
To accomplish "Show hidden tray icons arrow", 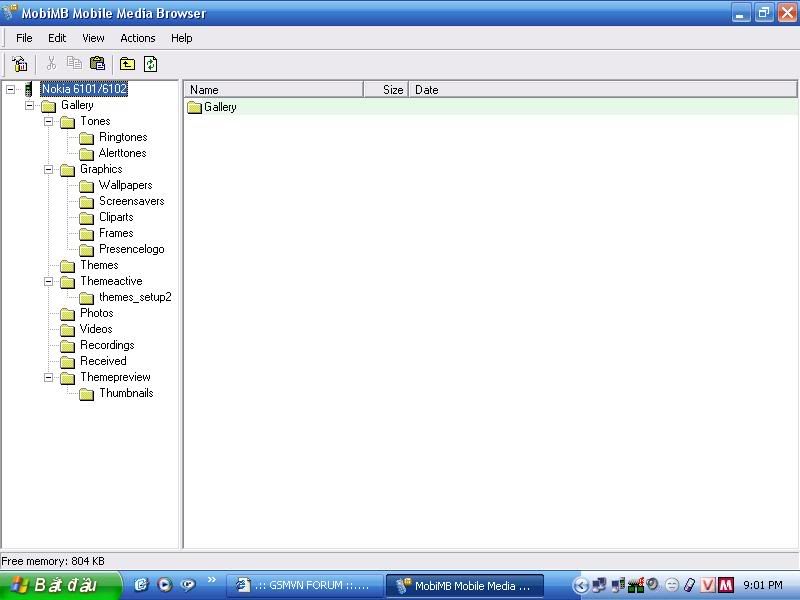I will (580, 585).
